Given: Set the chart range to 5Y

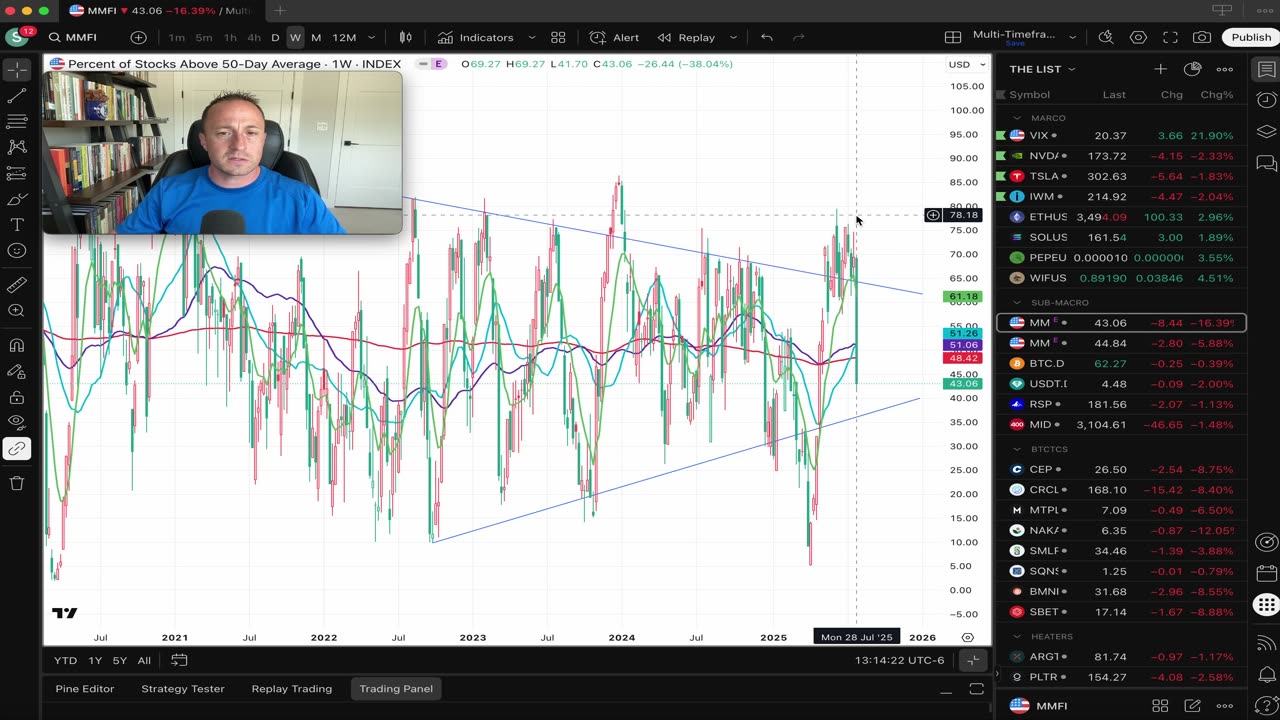Looking at the screenshot, I should coord(120,660).
